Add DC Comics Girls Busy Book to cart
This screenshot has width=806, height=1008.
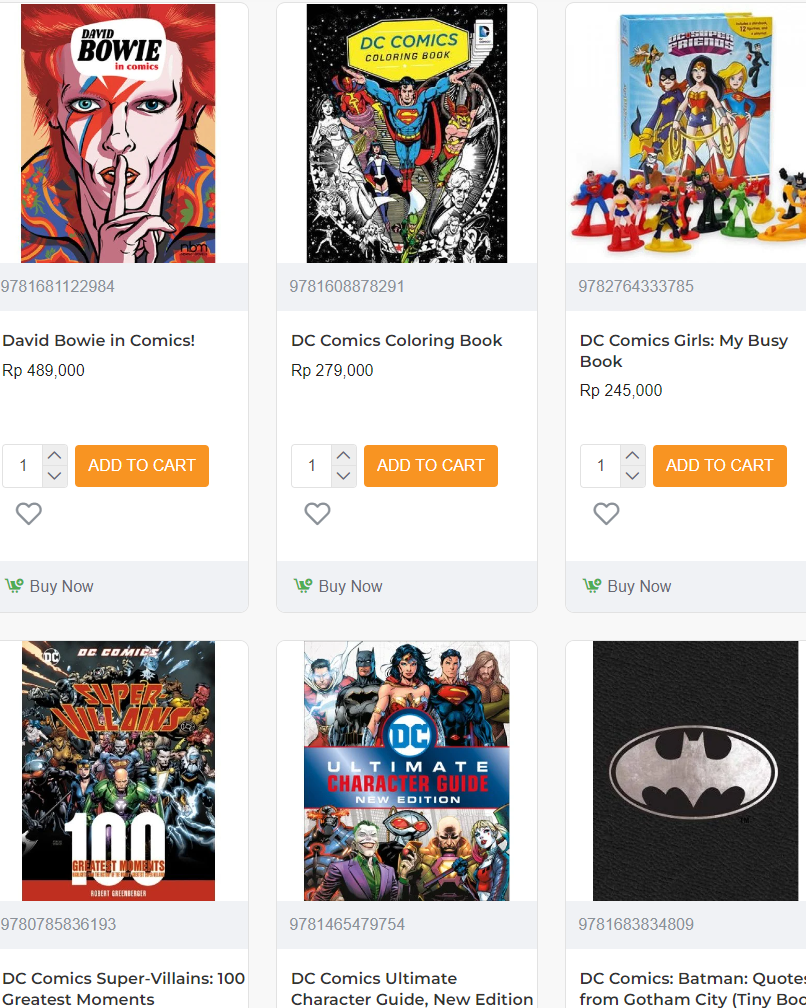pyautogui.click(x=719, y=466)
